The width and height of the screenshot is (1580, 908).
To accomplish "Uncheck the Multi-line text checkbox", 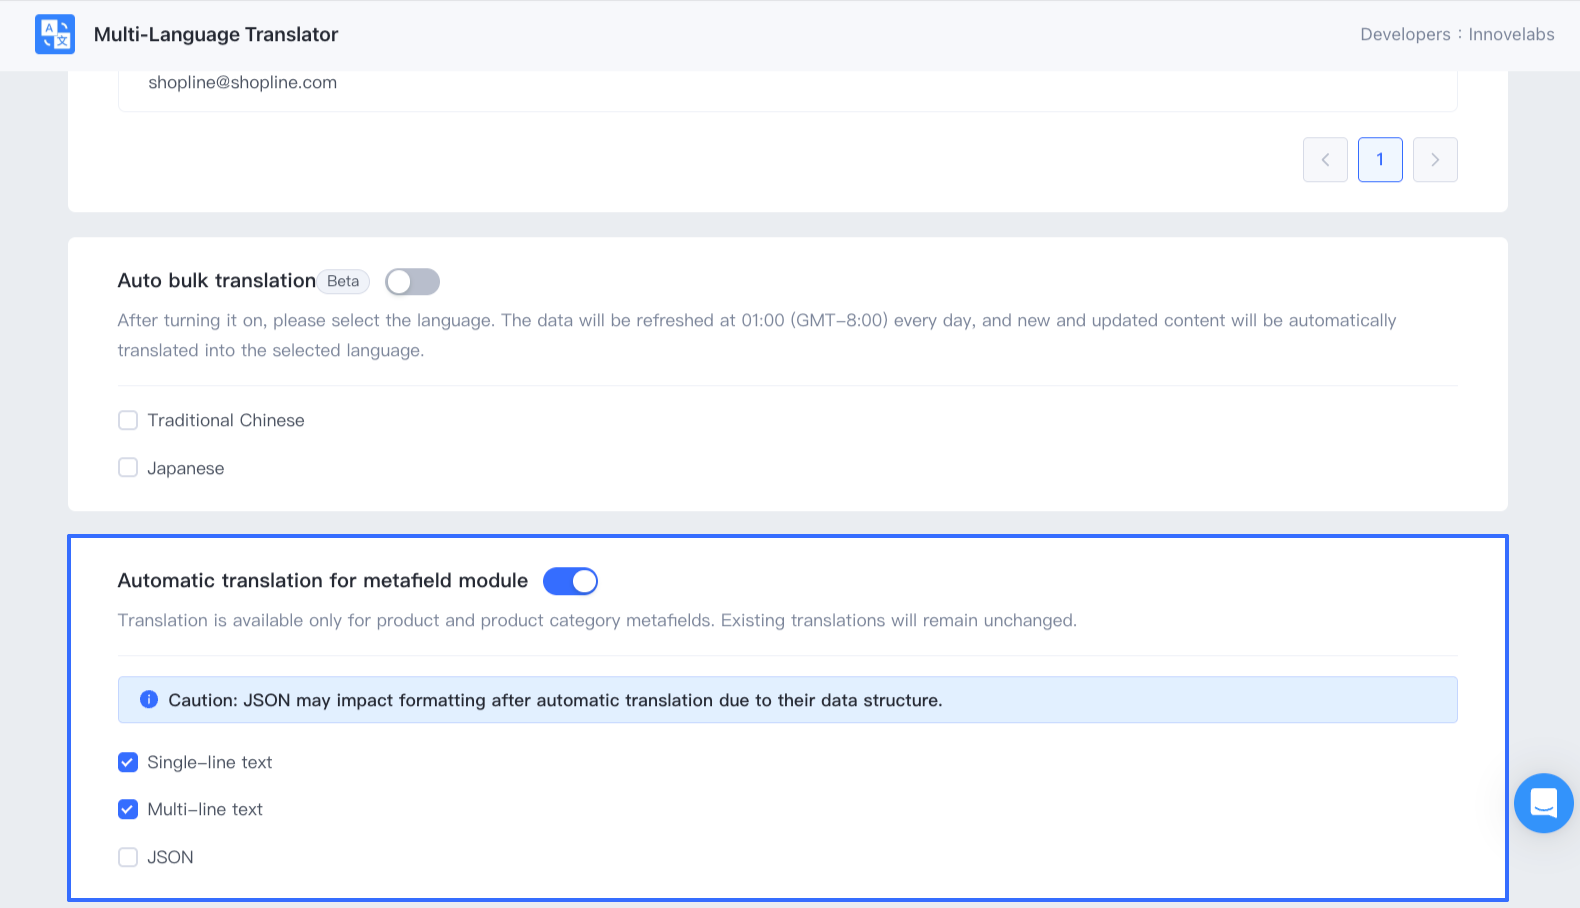I will [128, 809].
